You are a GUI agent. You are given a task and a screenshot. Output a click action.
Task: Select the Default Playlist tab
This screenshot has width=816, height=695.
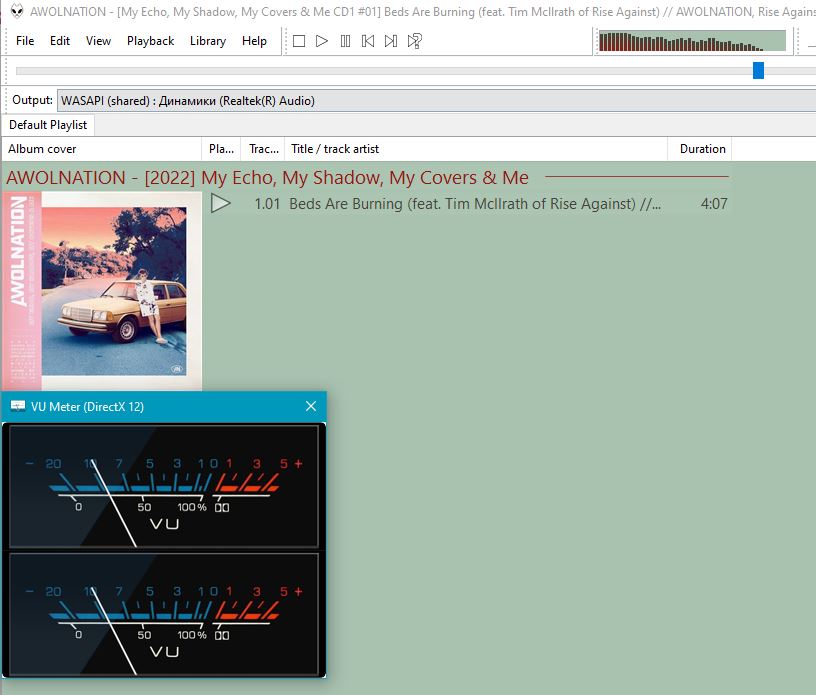[48, 125]
